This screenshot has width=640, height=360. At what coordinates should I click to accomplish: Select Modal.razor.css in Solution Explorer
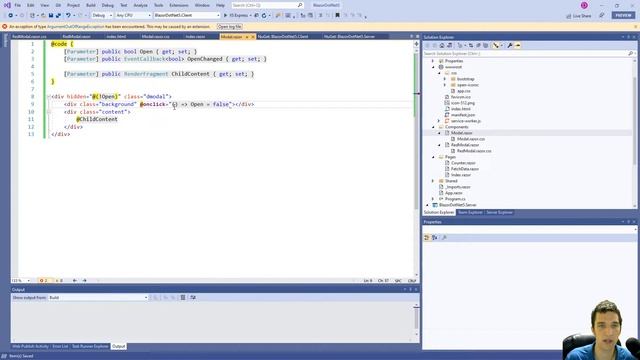click(470, 139)
